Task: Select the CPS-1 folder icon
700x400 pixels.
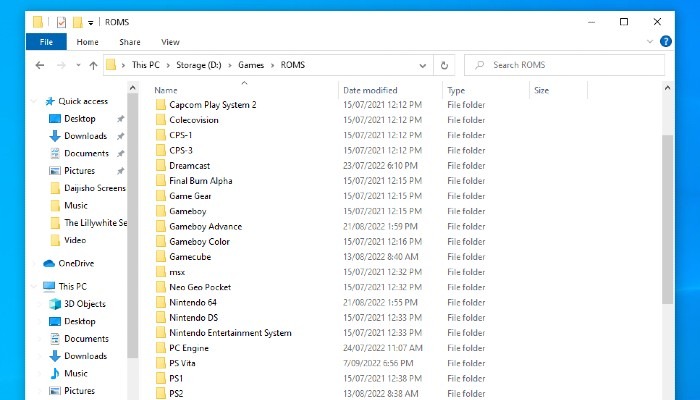Action: pyautogui.click(x=161, y=135)
